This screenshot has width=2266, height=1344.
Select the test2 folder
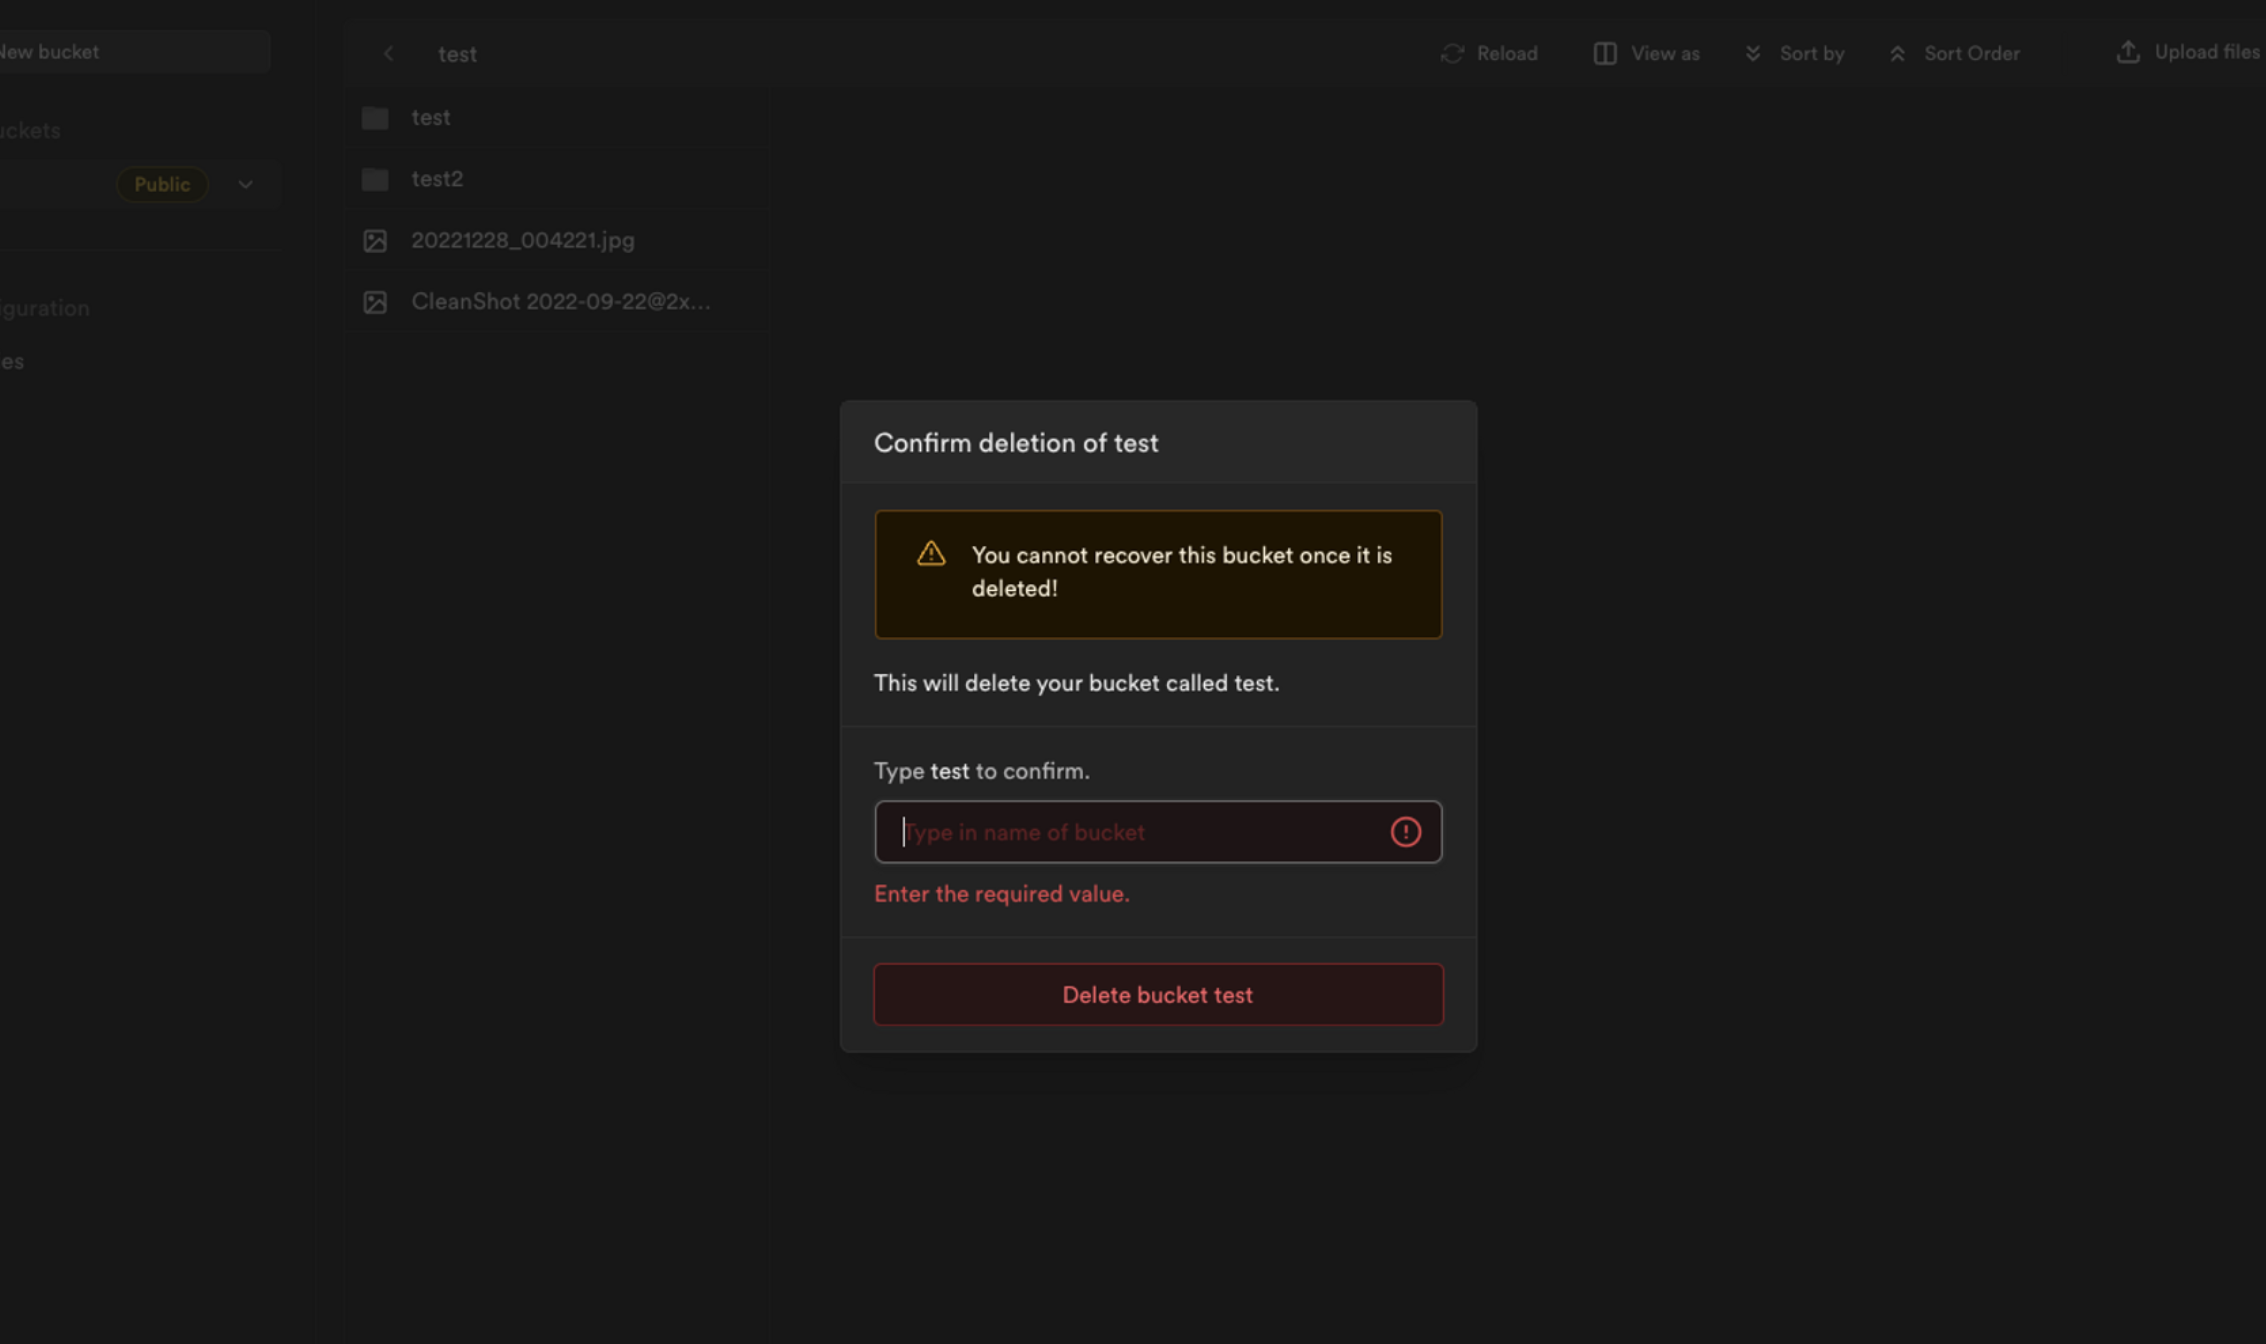[x=437, y=178]
